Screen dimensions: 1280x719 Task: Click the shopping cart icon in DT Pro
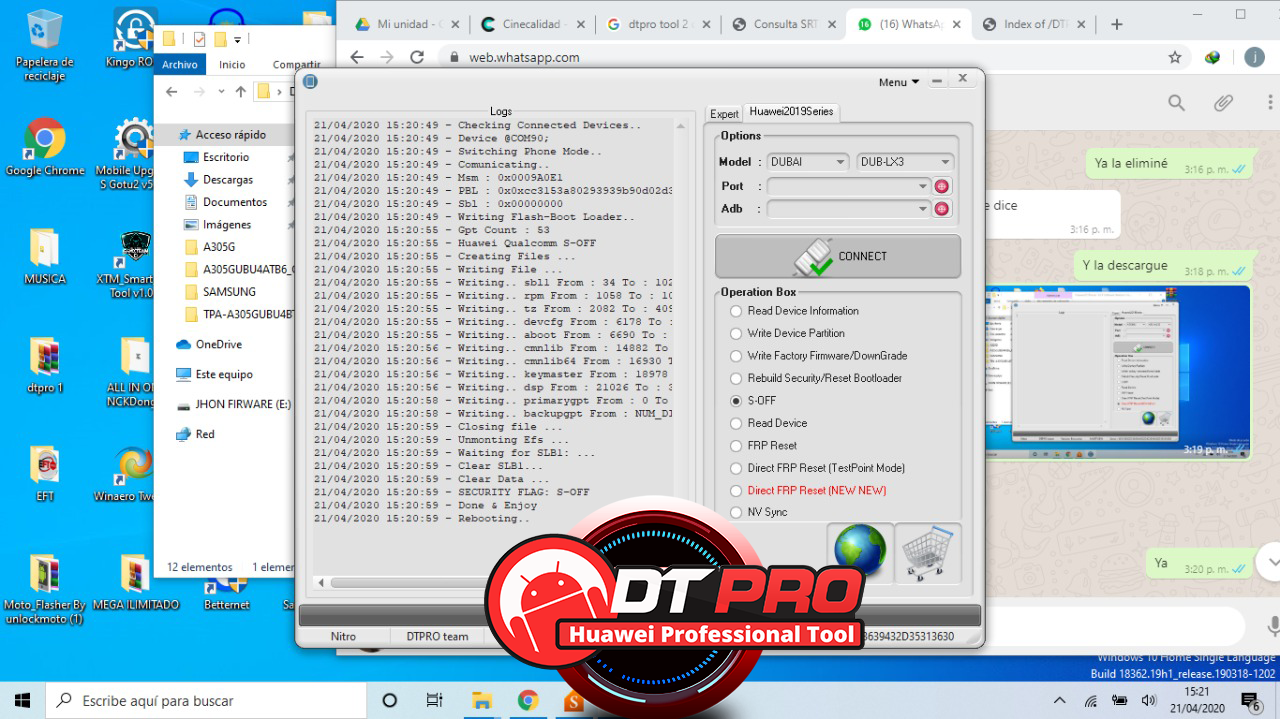click(928, 553)
